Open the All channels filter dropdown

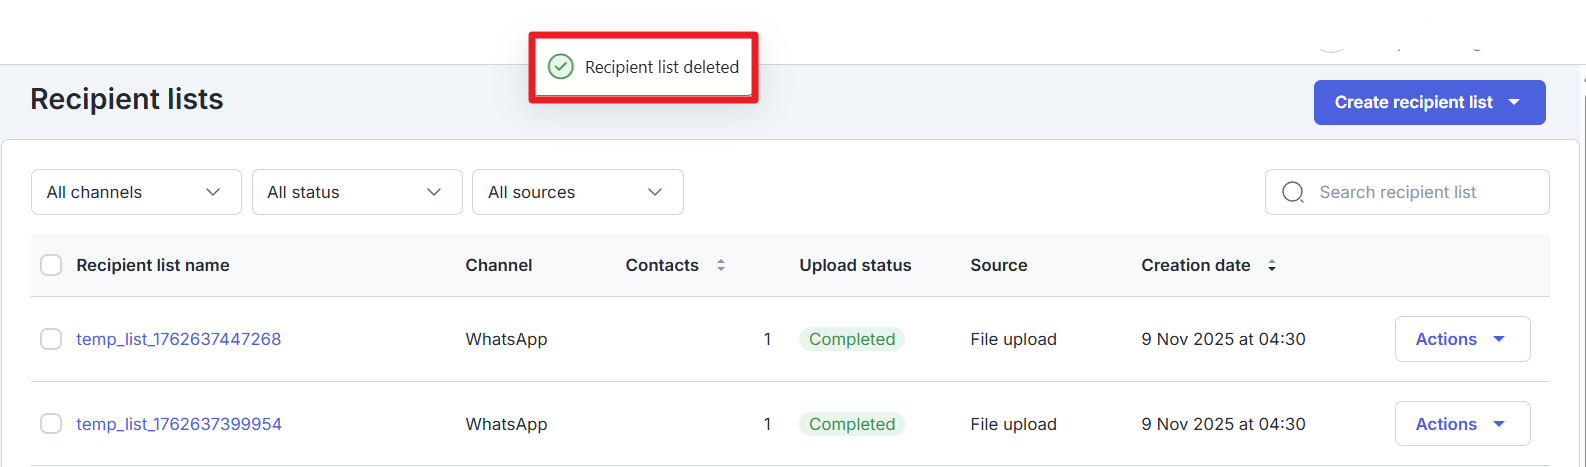point(136,192)
